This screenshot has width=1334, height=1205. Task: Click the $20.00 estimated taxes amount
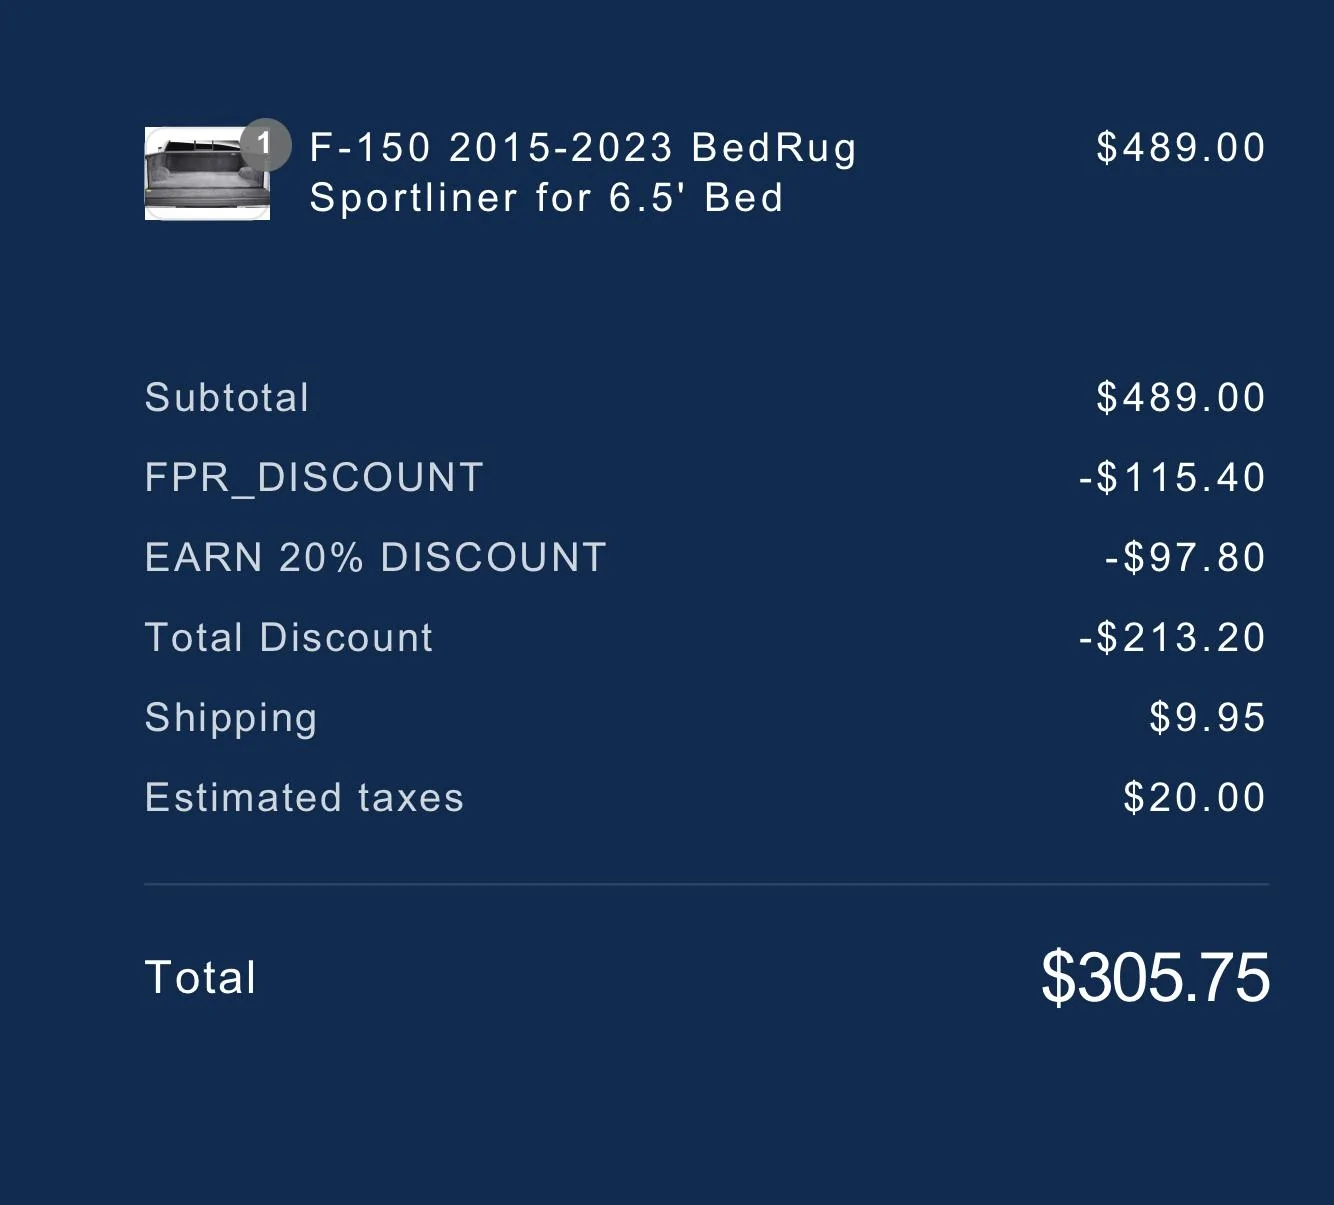tap(1194, 798)
